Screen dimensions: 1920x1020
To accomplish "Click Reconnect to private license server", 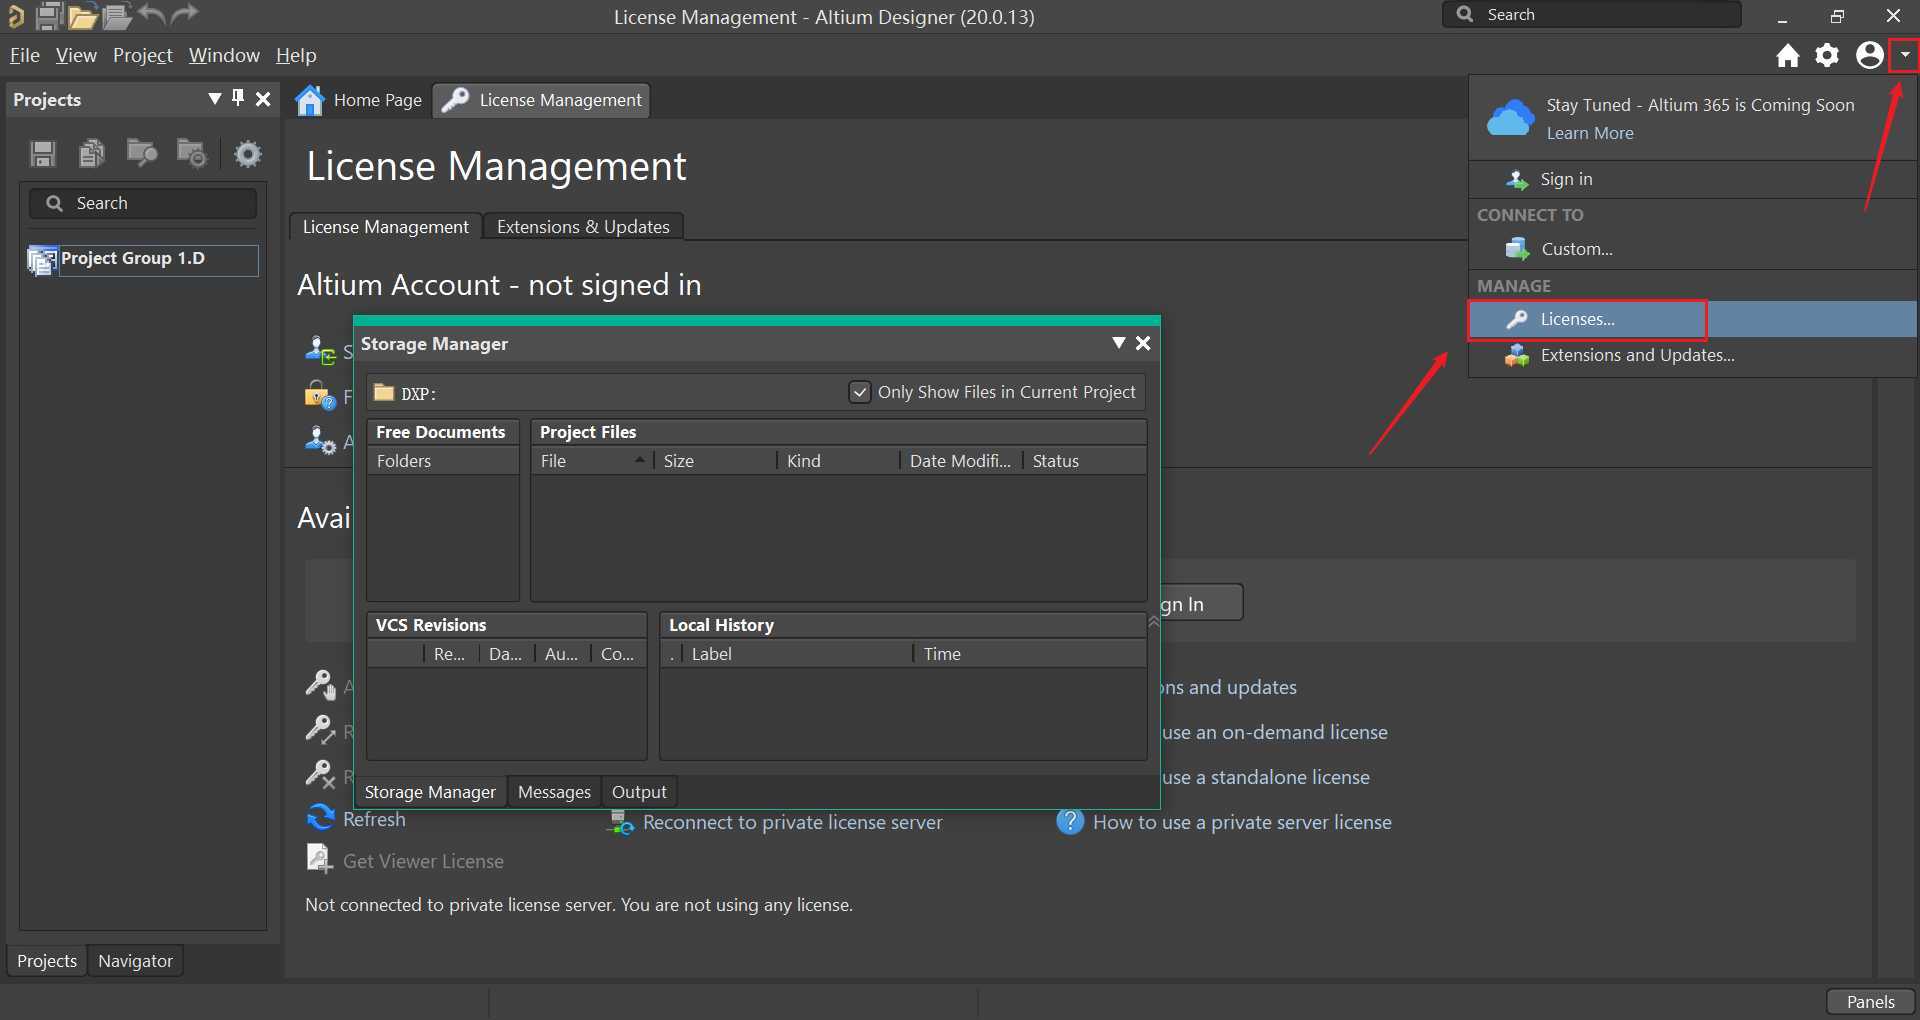I will point(792,822).
